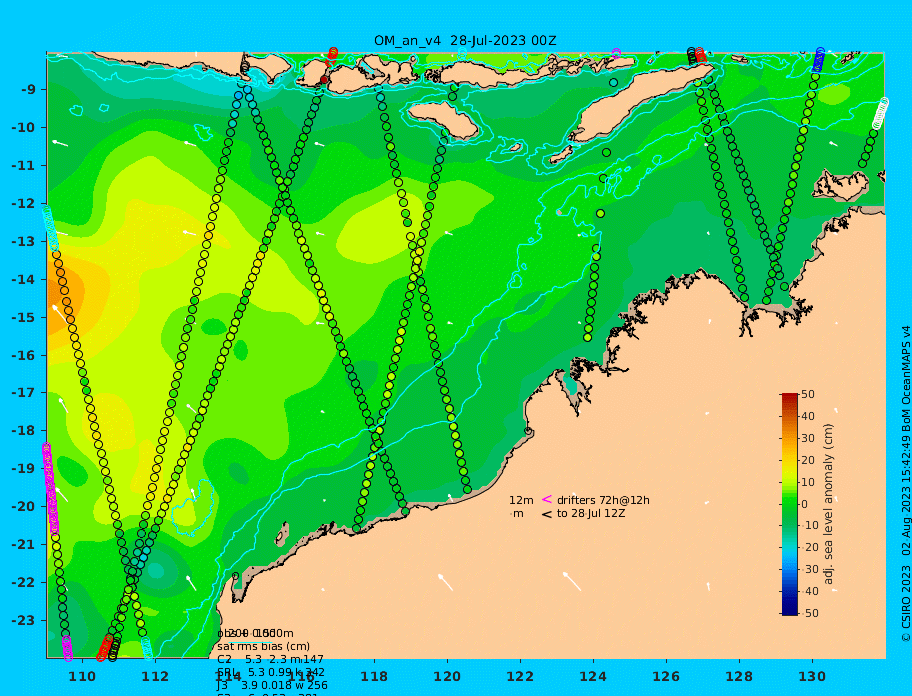Click the longitude axis label '120'
This screenshot has height=696, width=912.
tap(447, 676)
